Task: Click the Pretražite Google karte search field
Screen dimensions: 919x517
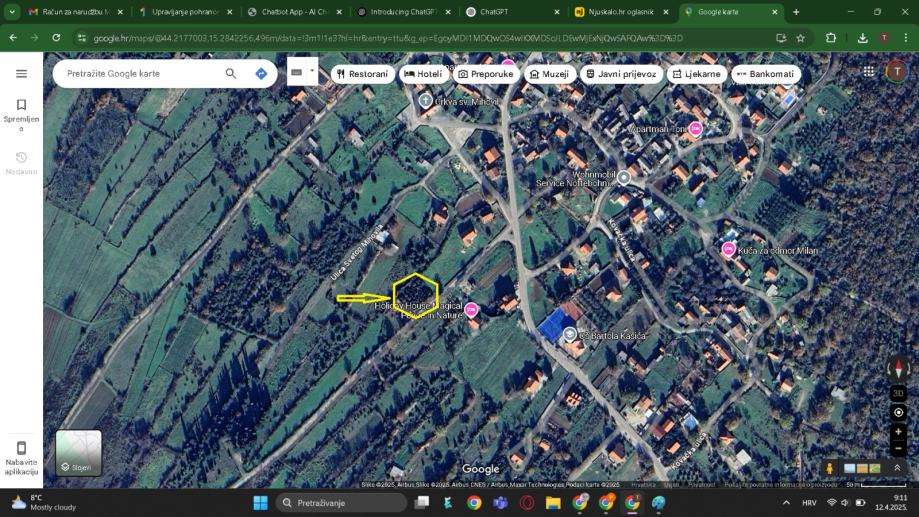Action: [x=141, y=73]
